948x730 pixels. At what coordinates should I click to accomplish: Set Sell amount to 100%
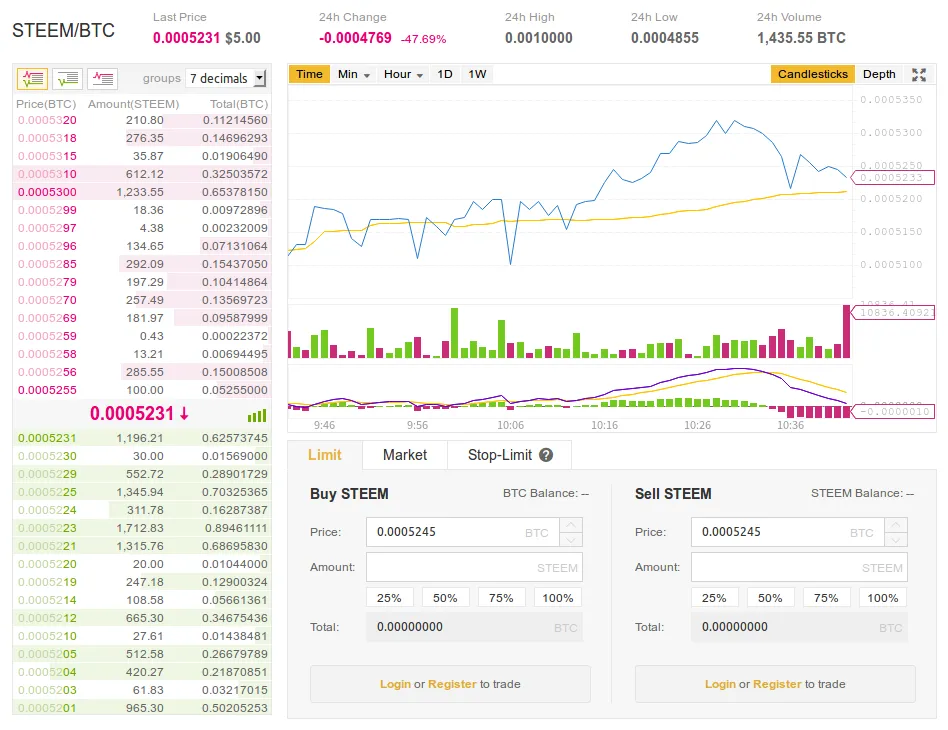(883, 598)
